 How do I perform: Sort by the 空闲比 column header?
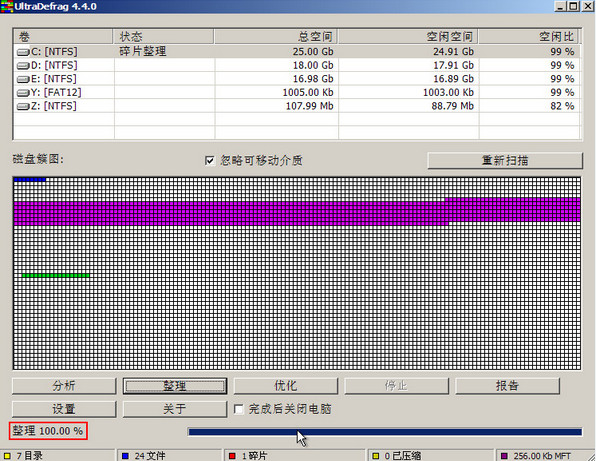[529, 36]
